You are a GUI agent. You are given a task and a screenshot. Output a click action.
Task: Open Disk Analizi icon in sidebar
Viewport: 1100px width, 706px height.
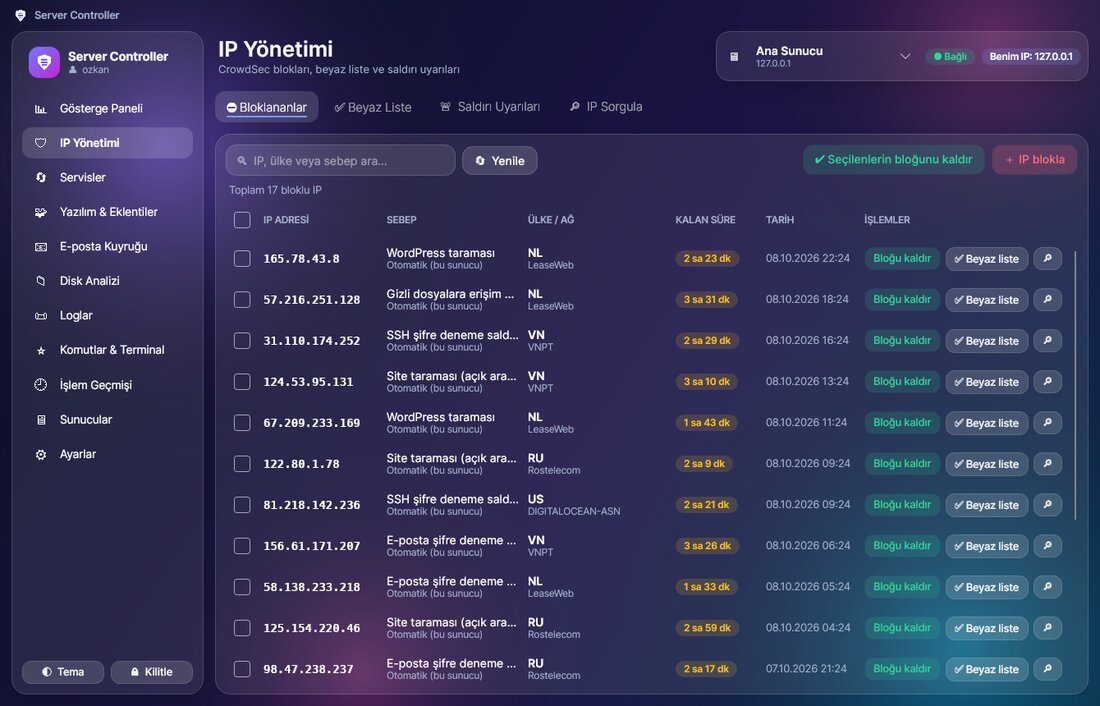41,281
